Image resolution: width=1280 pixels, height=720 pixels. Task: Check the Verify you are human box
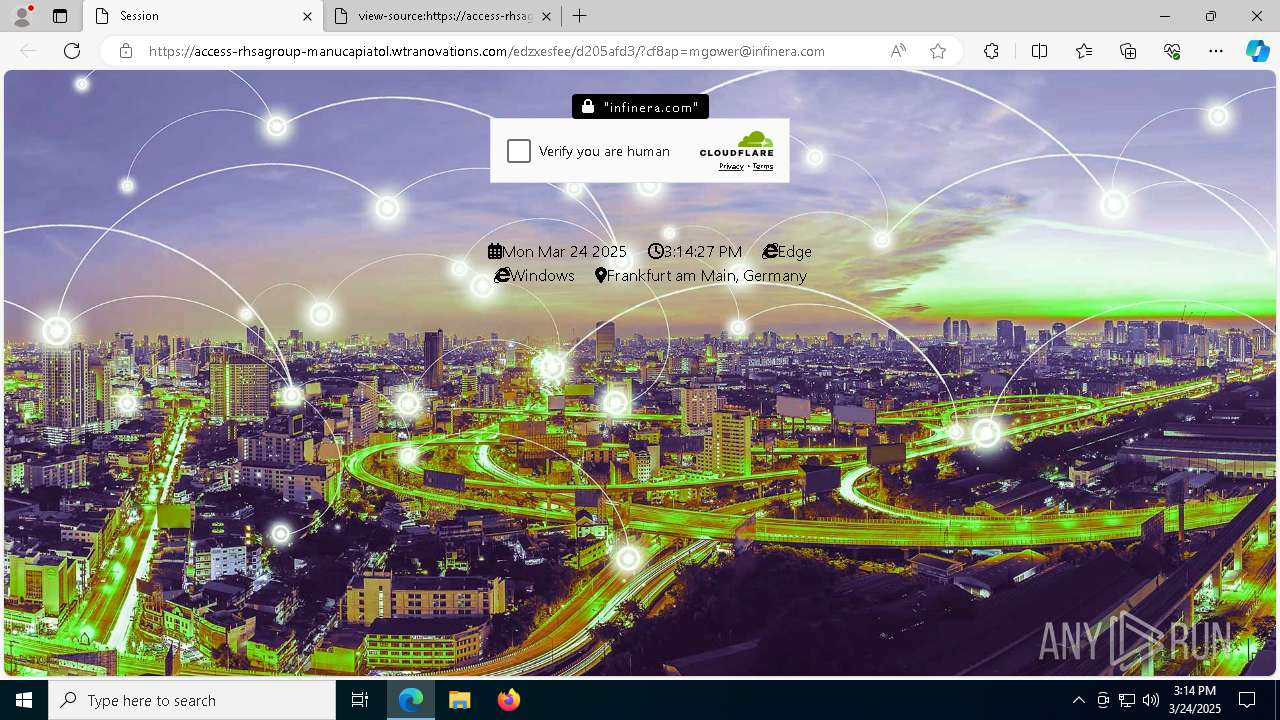click(519, 151)
